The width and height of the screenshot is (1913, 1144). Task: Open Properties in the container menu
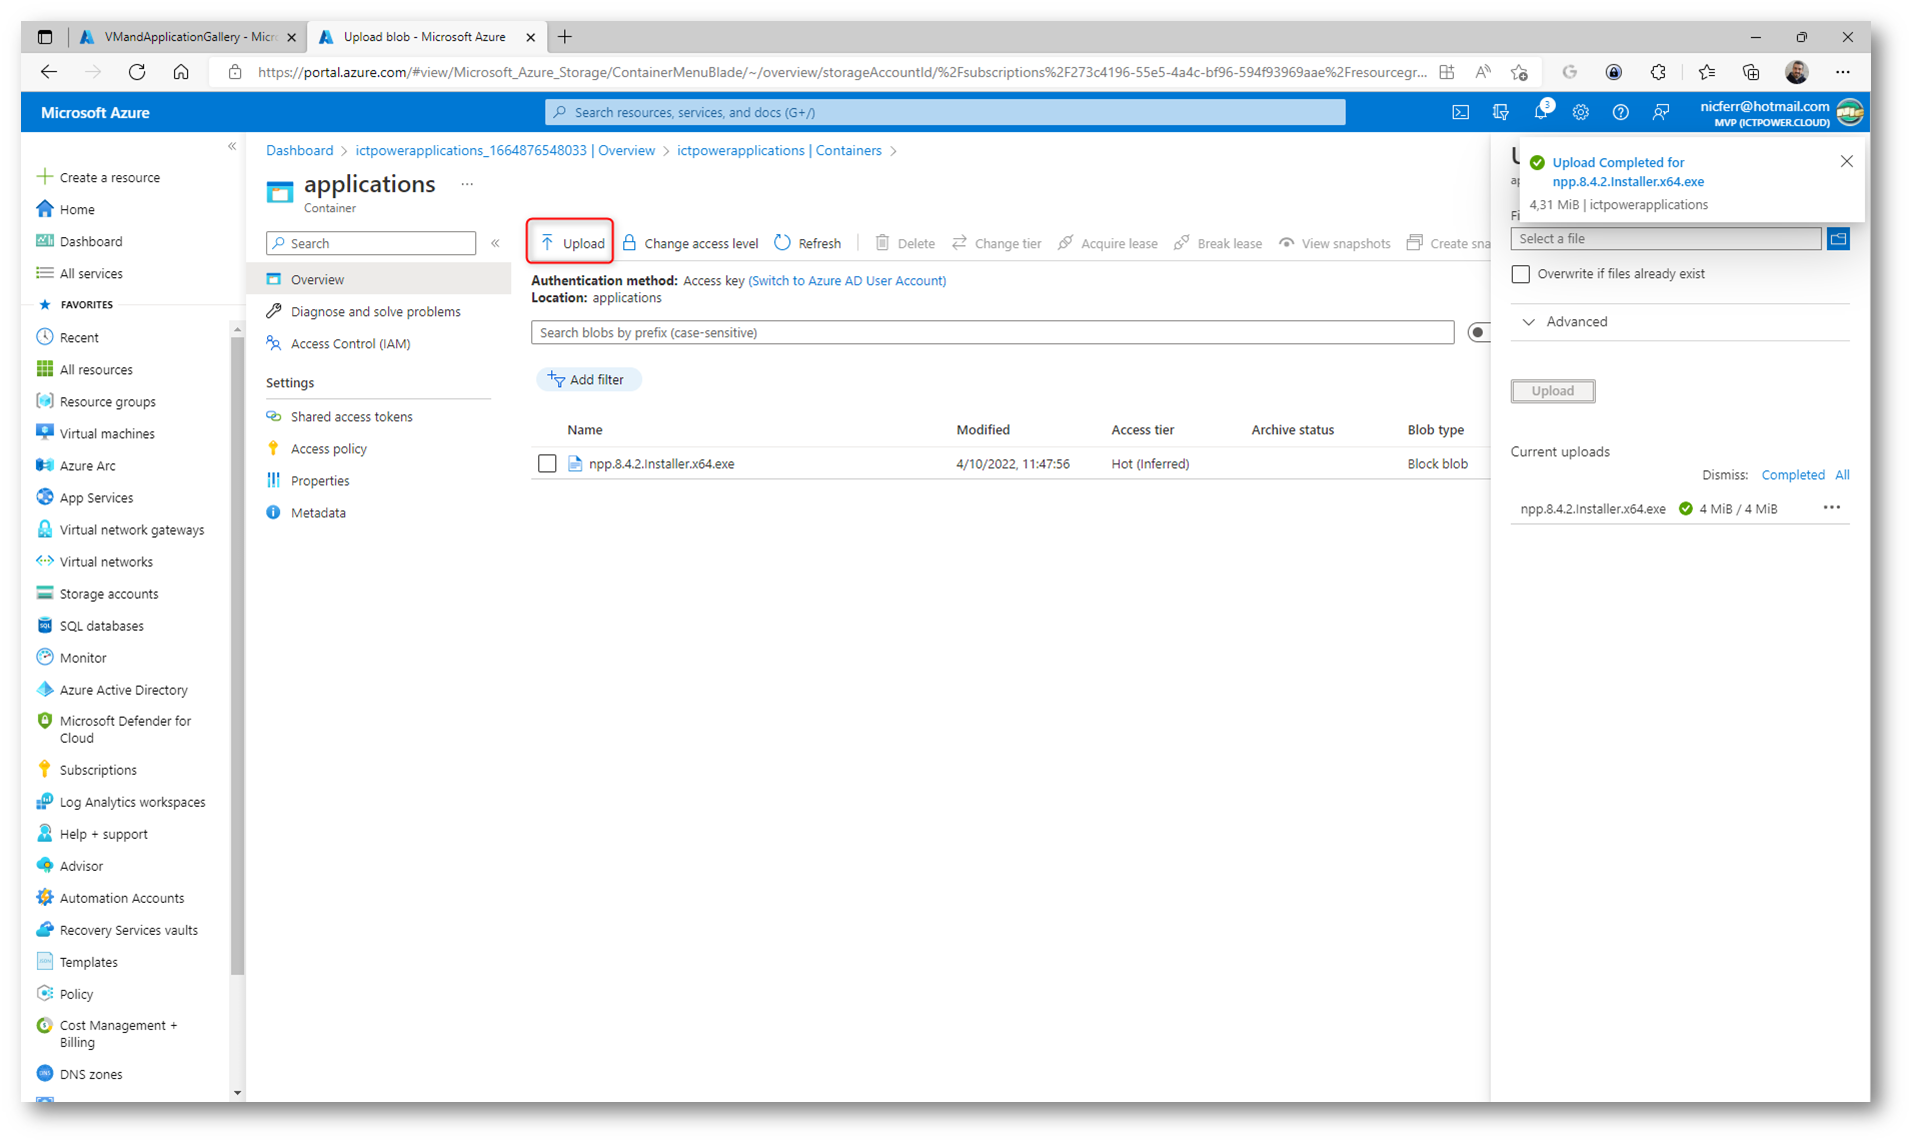(319, 481)
